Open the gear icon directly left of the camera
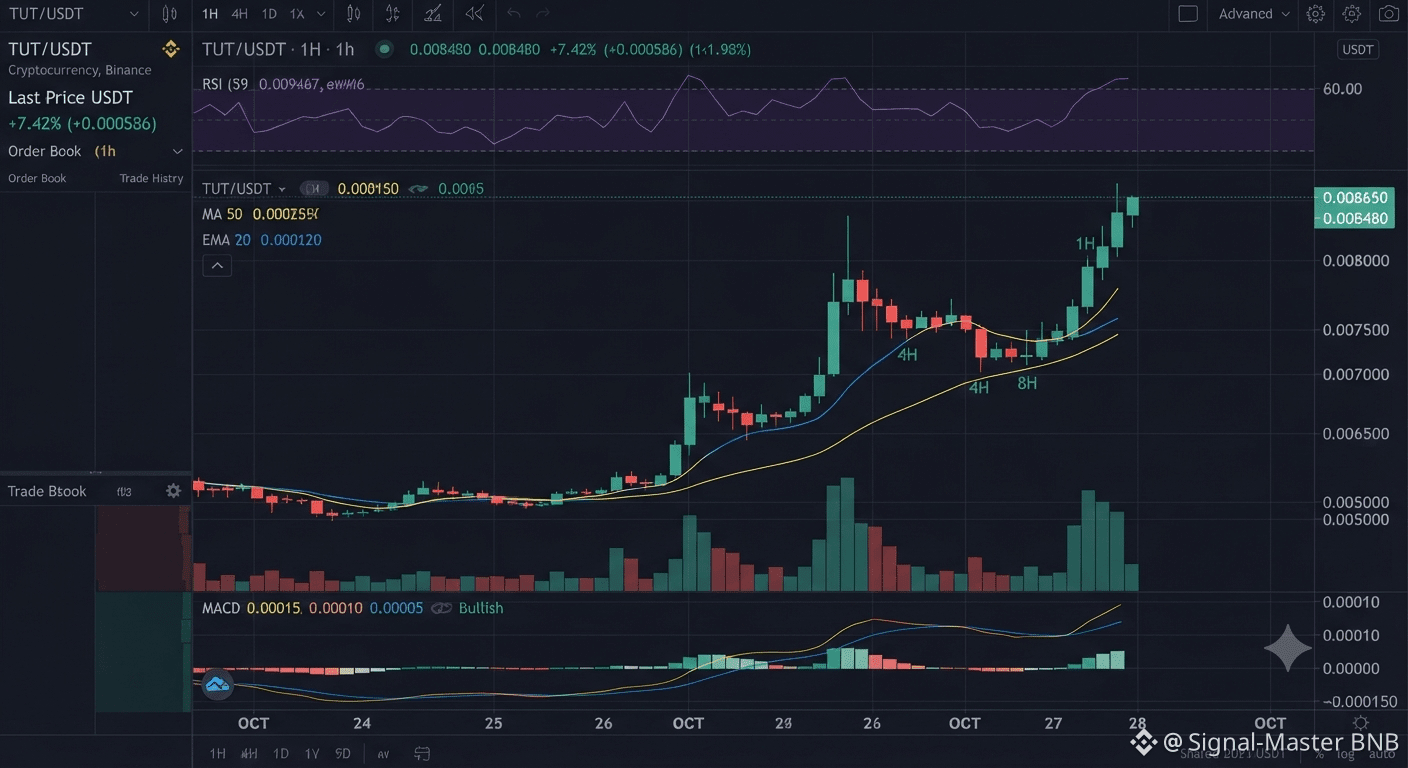This screenshot has width=1408, height=768. tap(1352, 14)
